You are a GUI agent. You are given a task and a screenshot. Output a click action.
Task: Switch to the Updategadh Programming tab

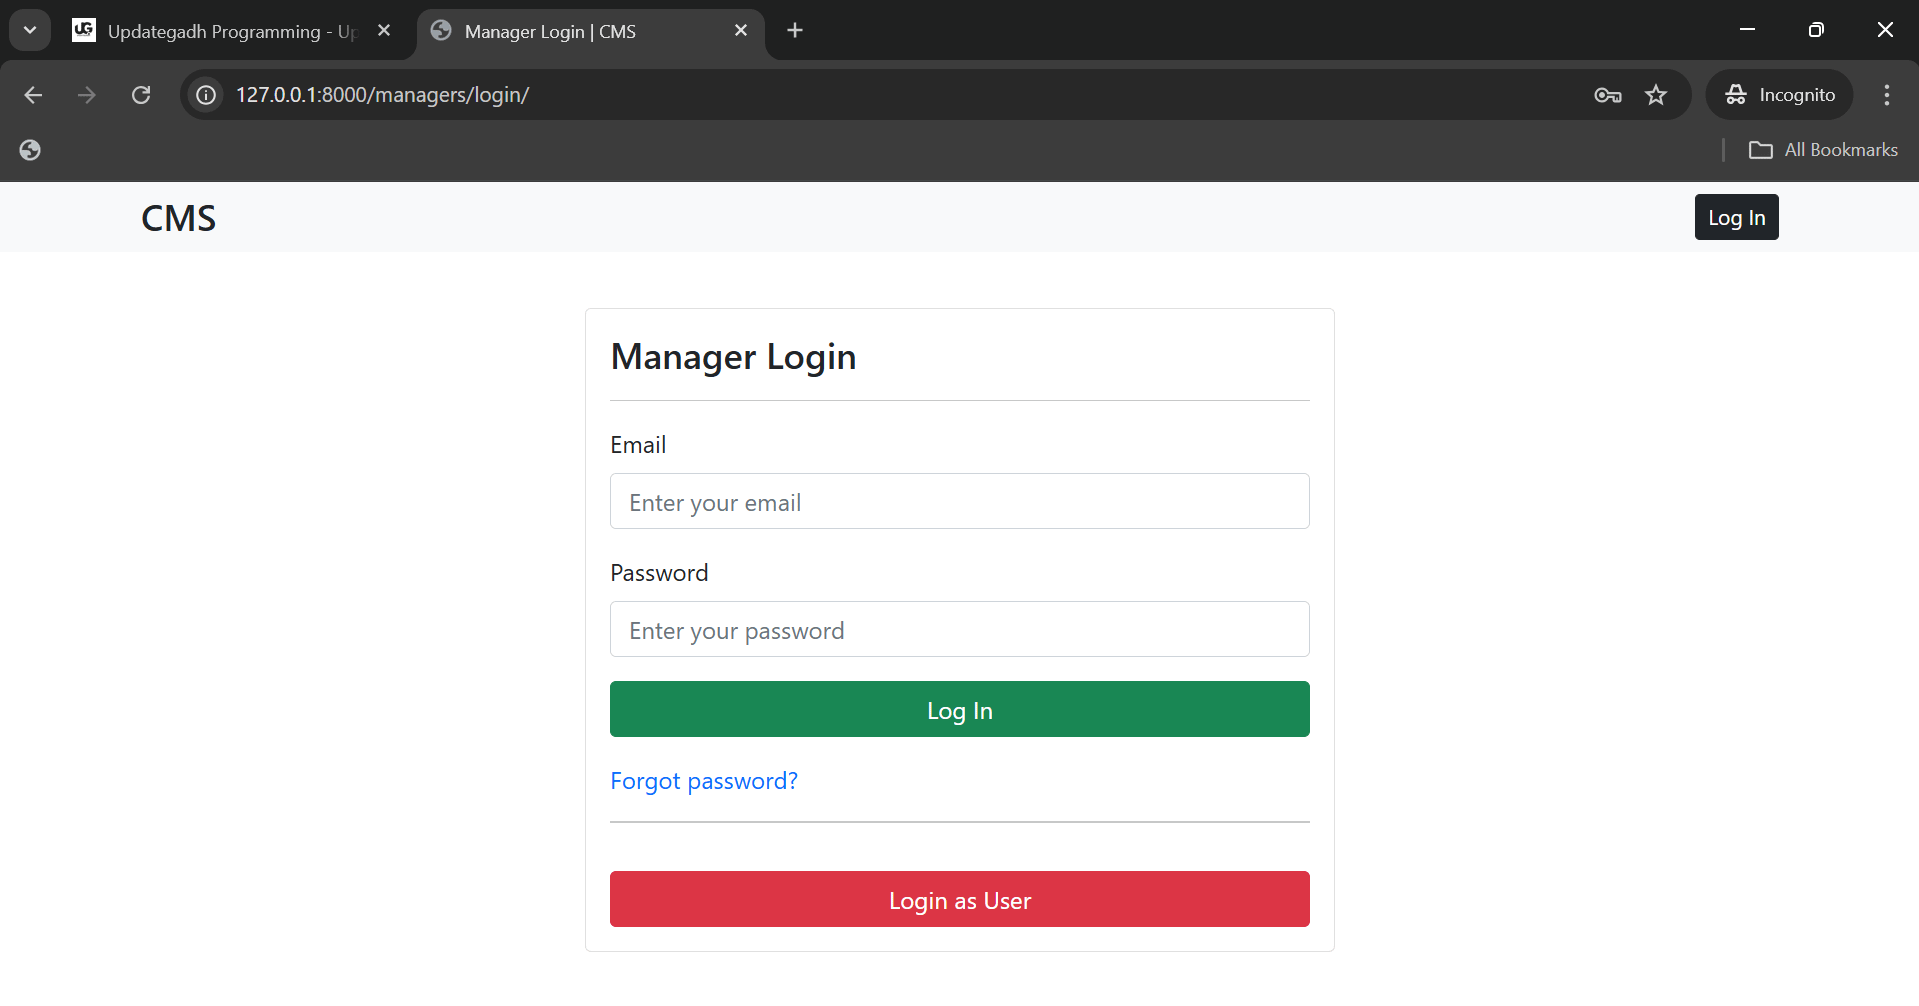click(220, 31)
